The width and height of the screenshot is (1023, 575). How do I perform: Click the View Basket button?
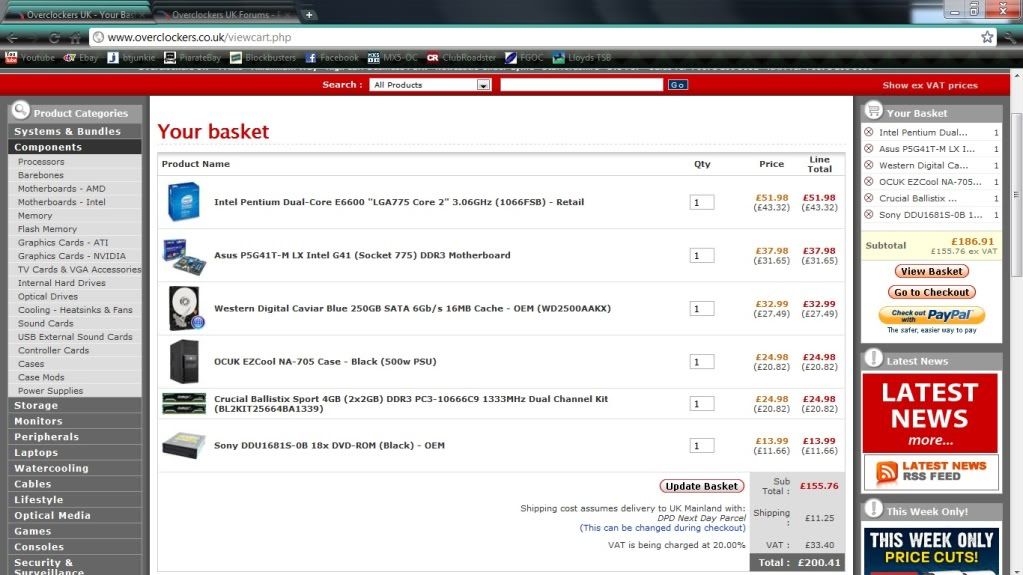[931, 271]
